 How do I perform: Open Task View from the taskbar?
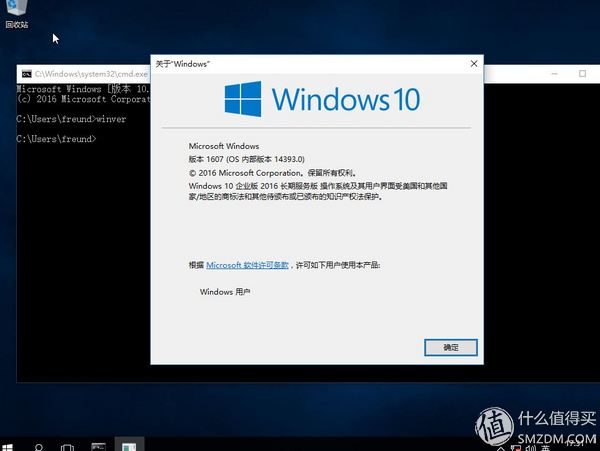(67, 447)
